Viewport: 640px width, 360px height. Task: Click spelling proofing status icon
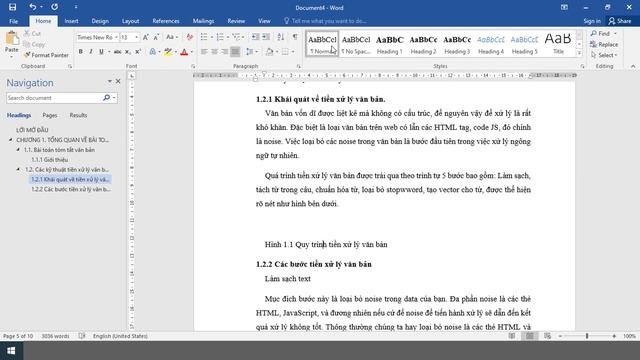[82, 336]
